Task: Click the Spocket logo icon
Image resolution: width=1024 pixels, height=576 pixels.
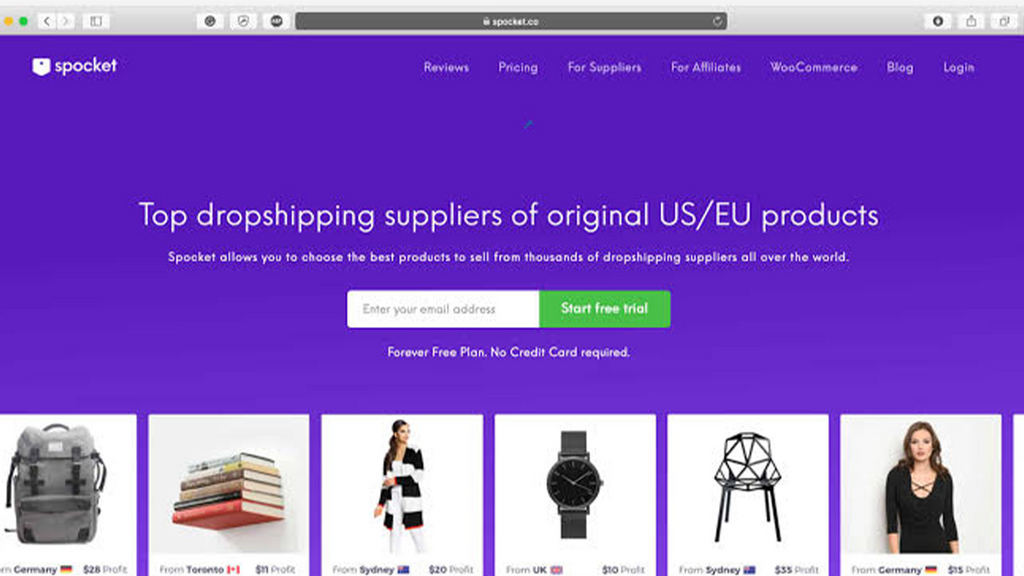Action: pos(41,67)
